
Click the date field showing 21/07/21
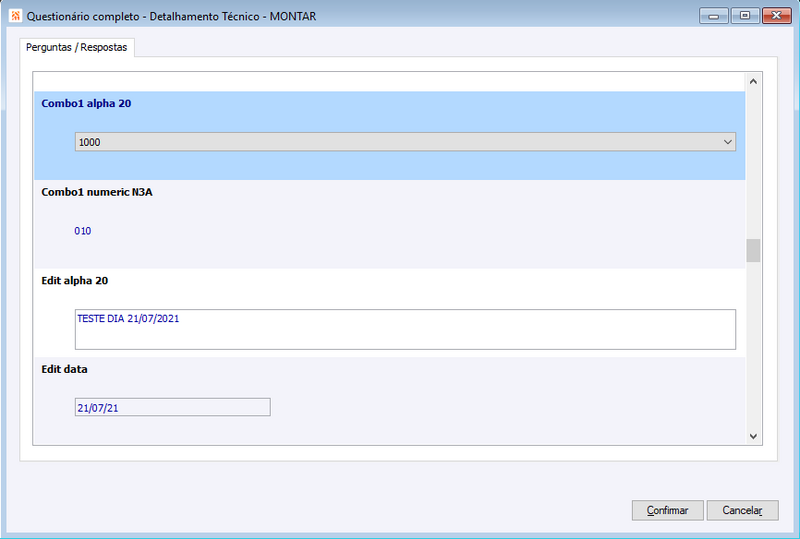[x=172, y=407]
